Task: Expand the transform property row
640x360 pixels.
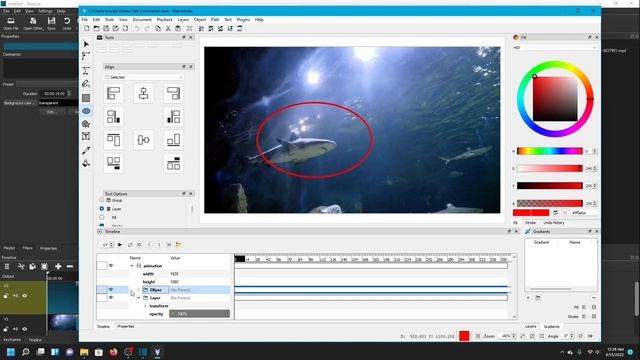Action: coord(145,306)
